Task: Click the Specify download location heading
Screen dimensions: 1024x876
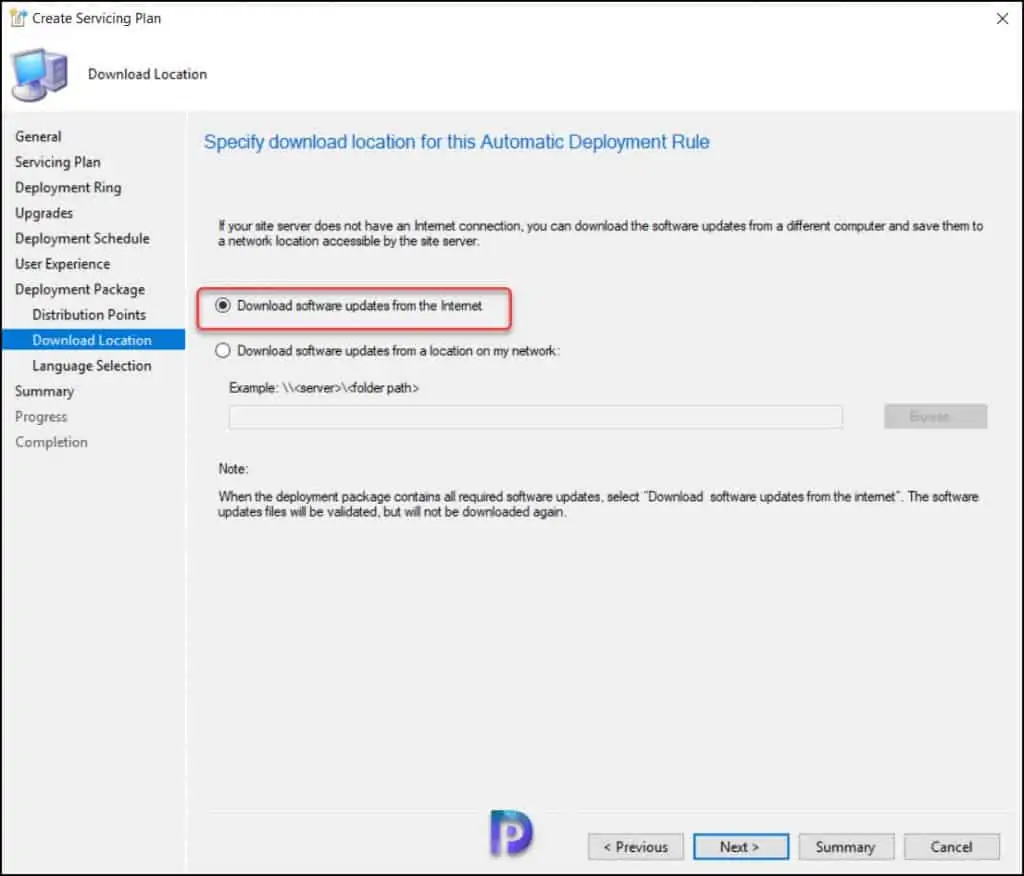Action: [456, 142]
